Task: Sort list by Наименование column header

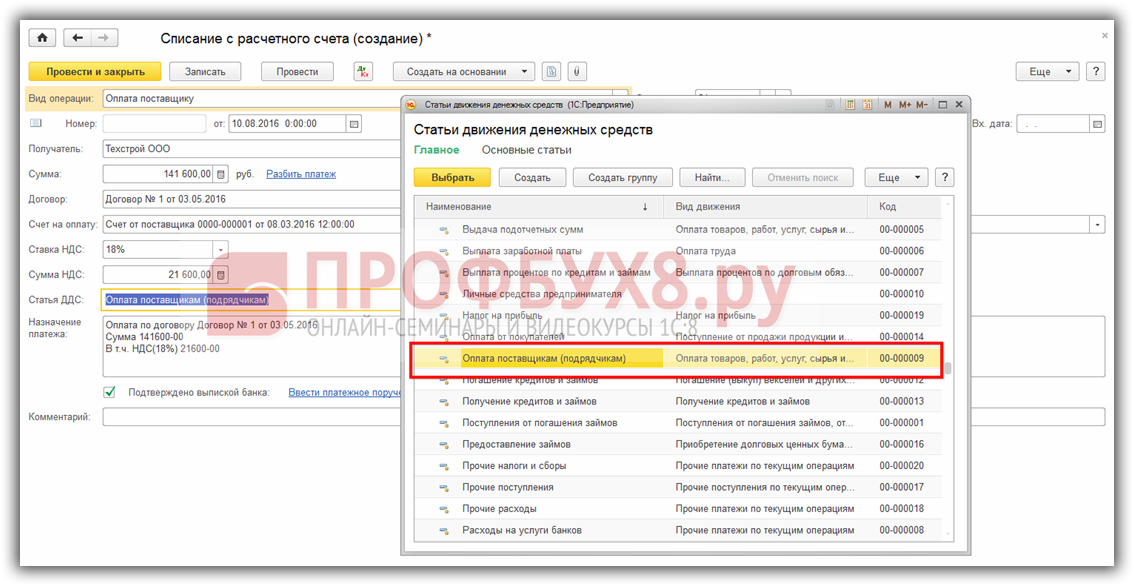Action: tap(538, 207)
